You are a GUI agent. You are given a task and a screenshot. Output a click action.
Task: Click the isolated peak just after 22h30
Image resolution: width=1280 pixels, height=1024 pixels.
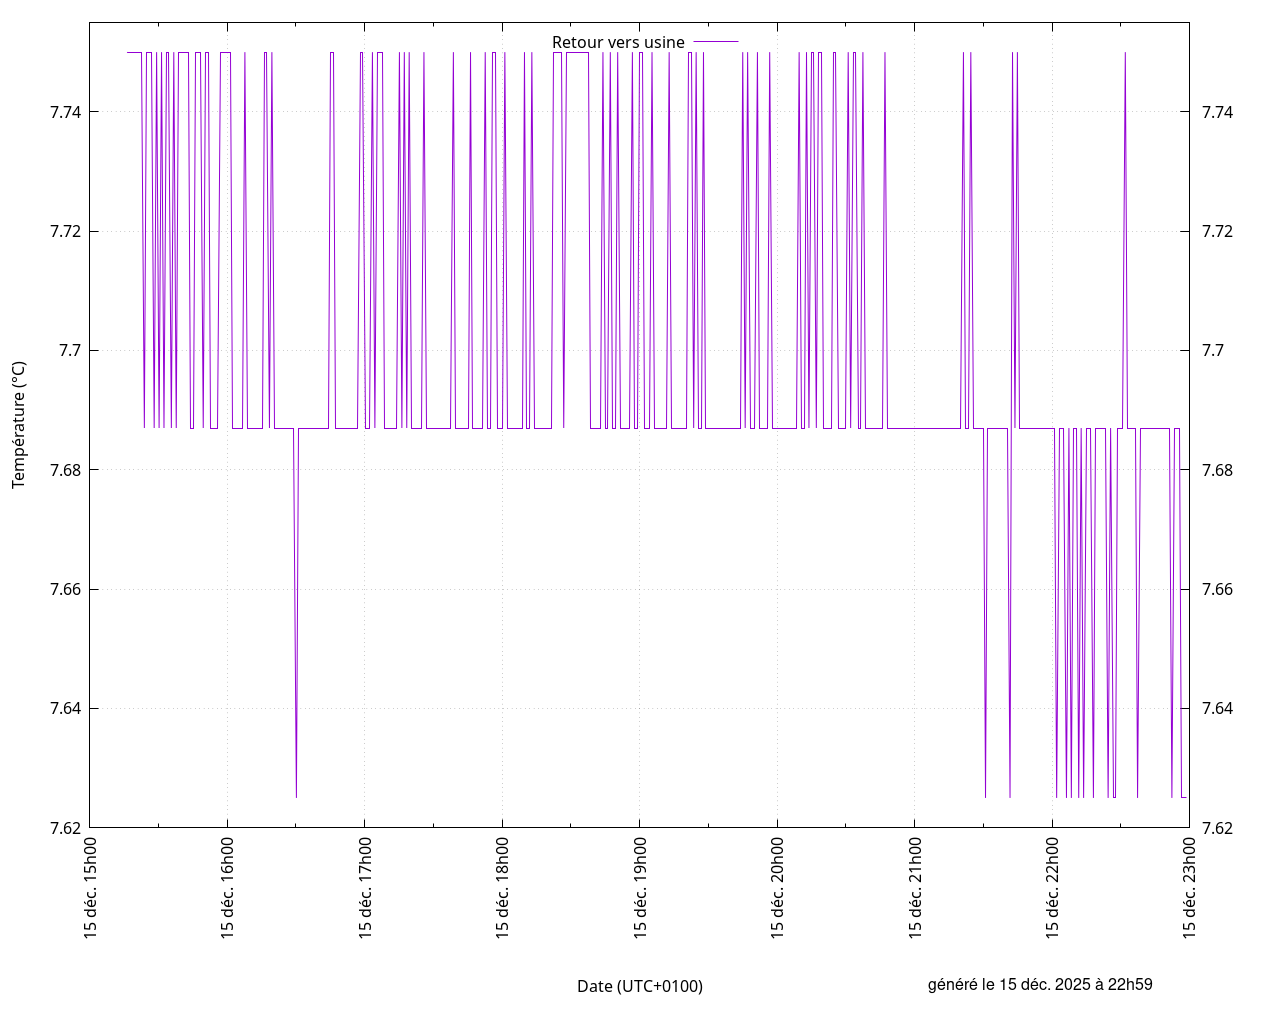1125,55
